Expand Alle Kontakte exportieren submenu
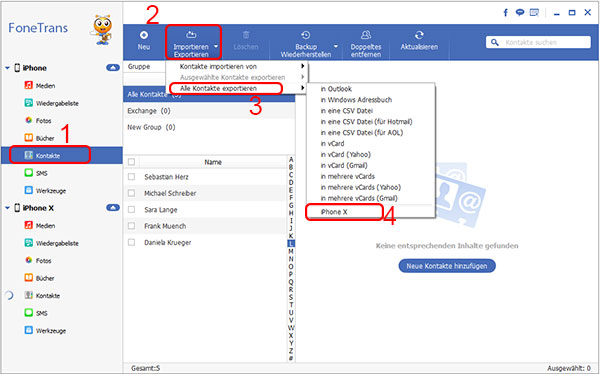The width and height of the screenshot is (600, 374). point(237,88)
